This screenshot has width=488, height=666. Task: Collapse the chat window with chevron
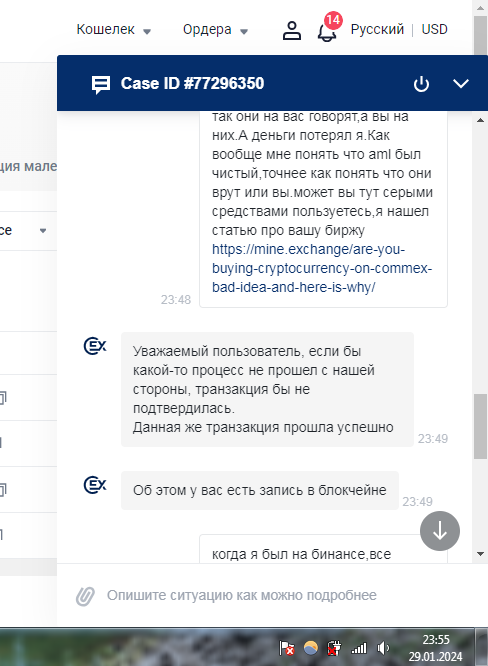point(461,84)
